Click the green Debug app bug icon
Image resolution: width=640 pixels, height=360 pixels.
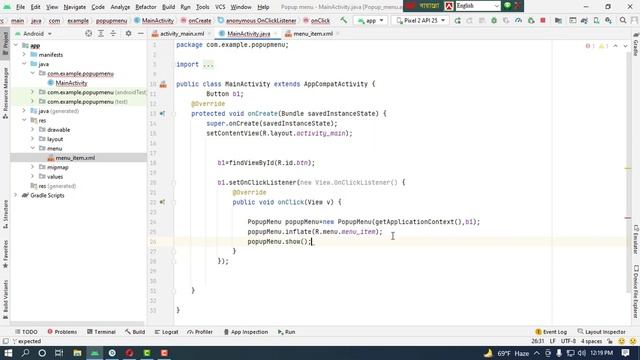pos(494,20)
